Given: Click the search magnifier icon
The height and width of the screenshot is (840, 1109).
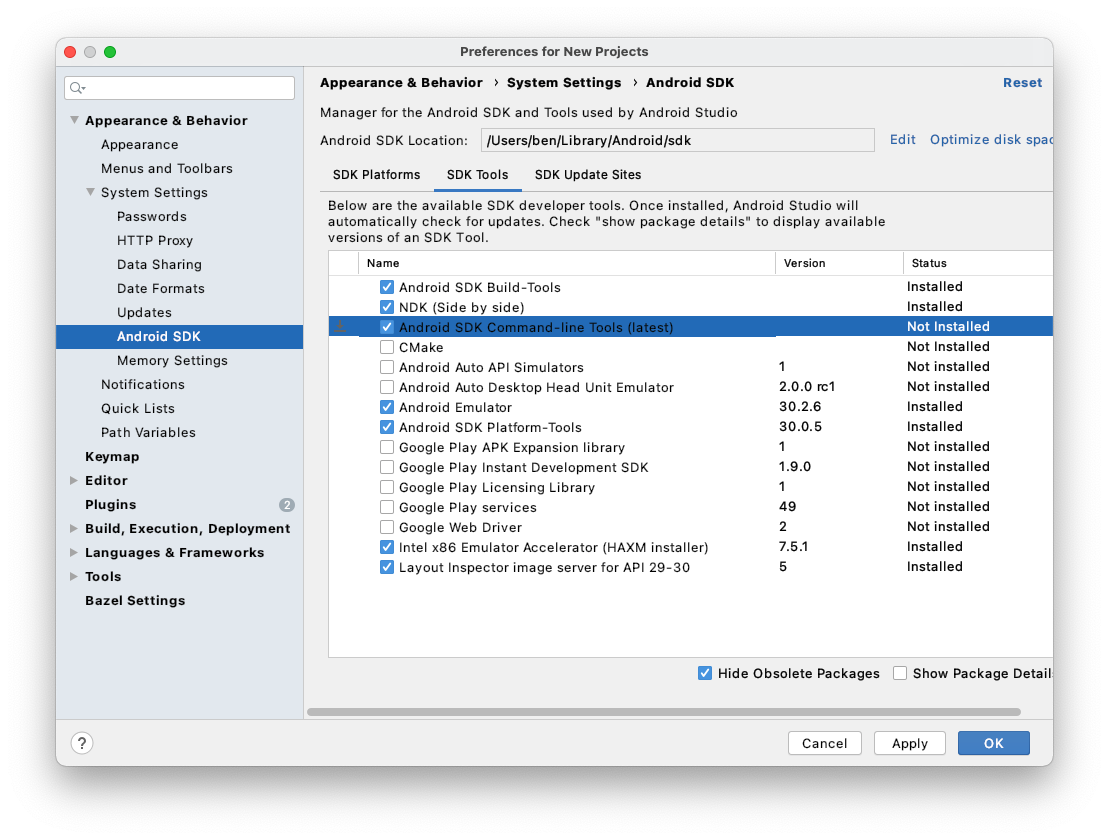Looking at the screenshot, I should pyautogui.click(x=77, y=88).
